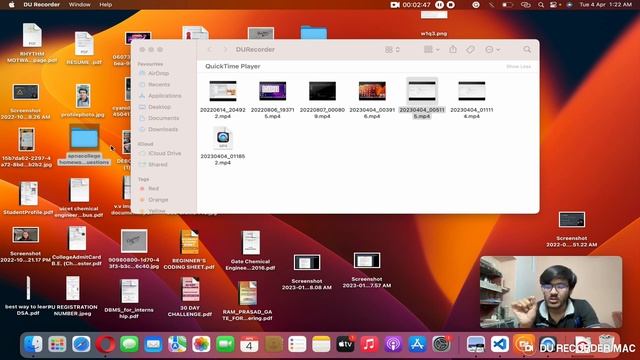Open the Finder group-by dropdown
Screen dimensions: 640x360
(x=431, y=49)
